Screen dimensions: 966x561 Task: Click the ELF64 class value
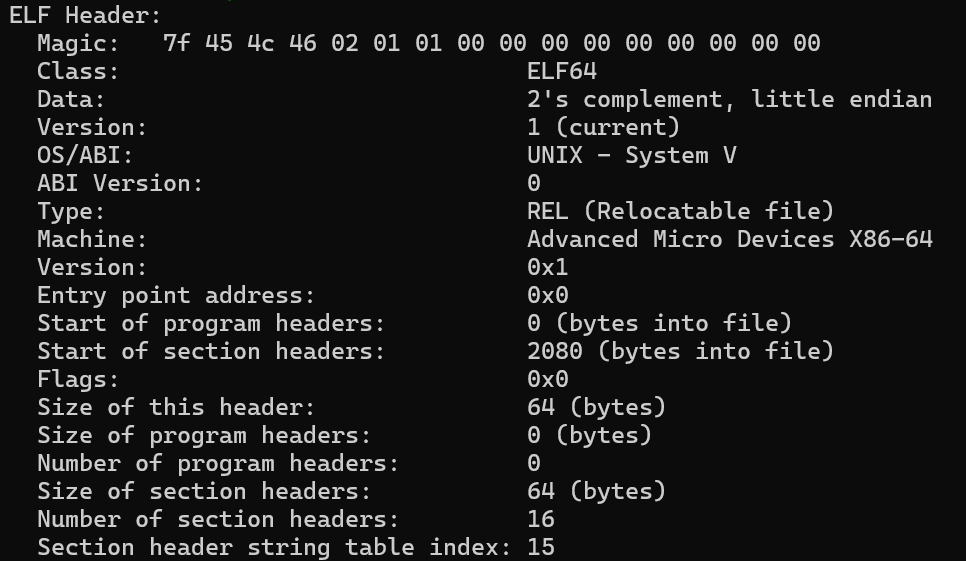[561, 71]
